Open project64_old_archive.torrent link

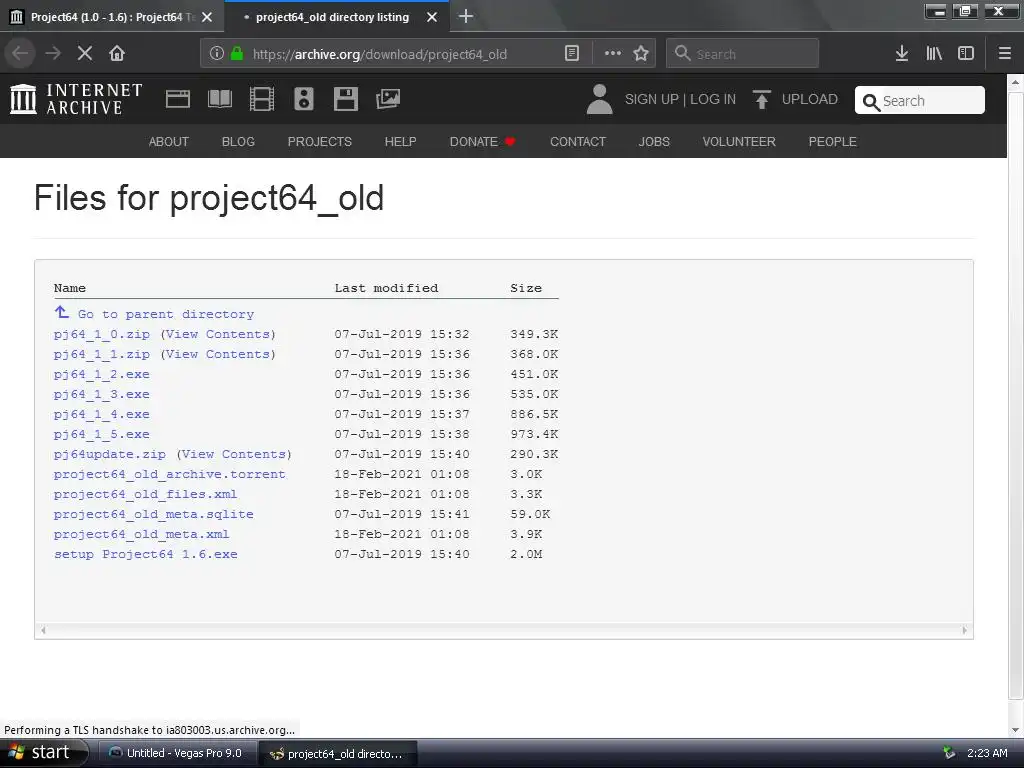click(170, 474)
